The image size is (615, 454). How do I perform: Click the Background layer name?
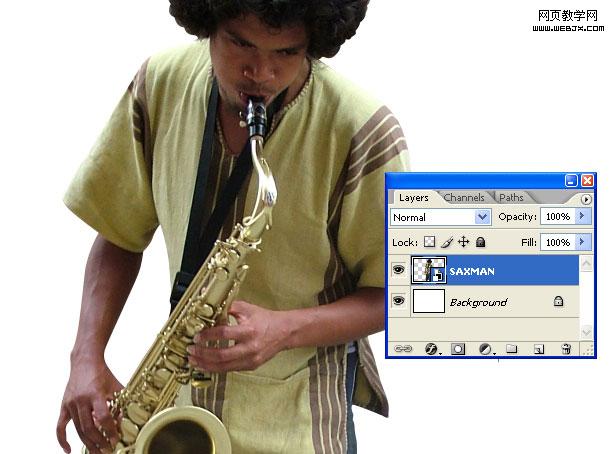[x=479, y=302]
